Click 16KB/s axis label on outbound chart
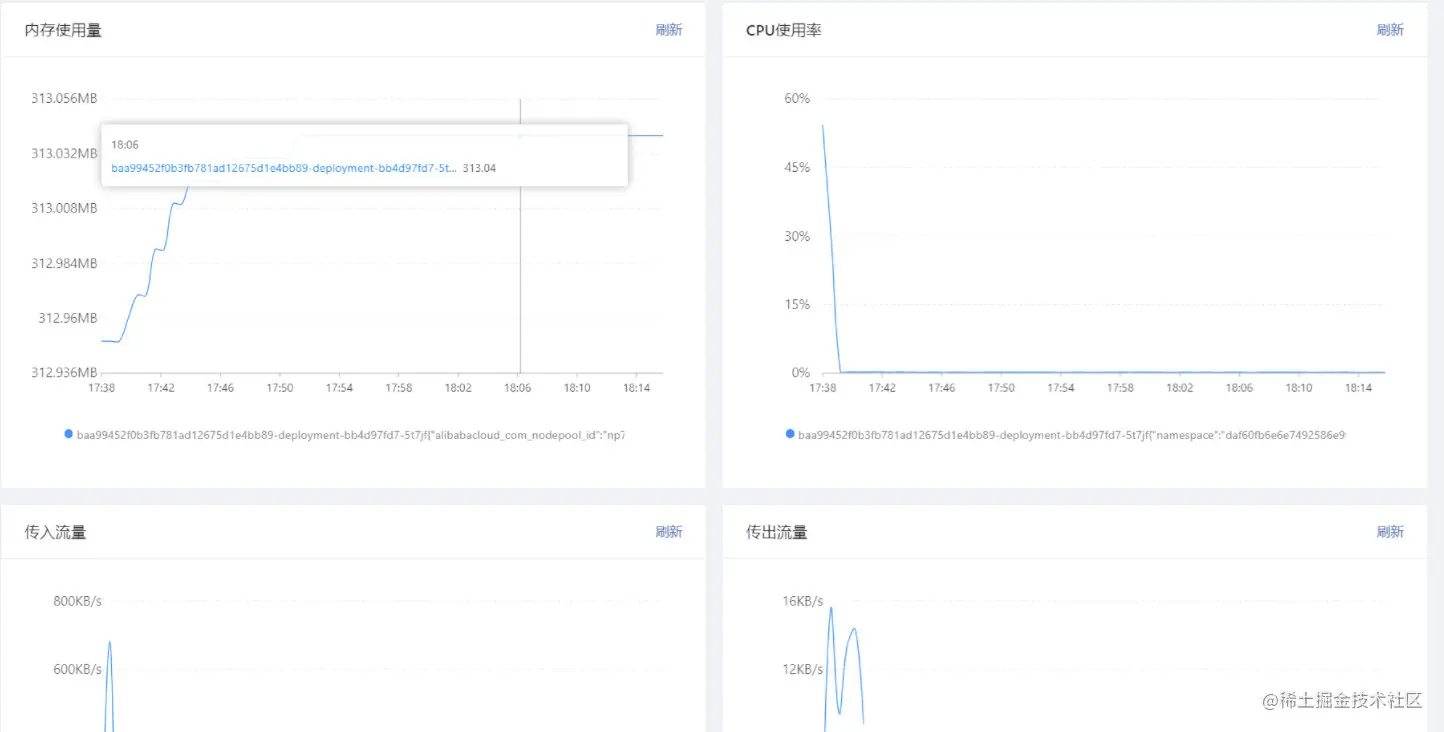This screenshot has width=1444, height=732. coord(802,601)
